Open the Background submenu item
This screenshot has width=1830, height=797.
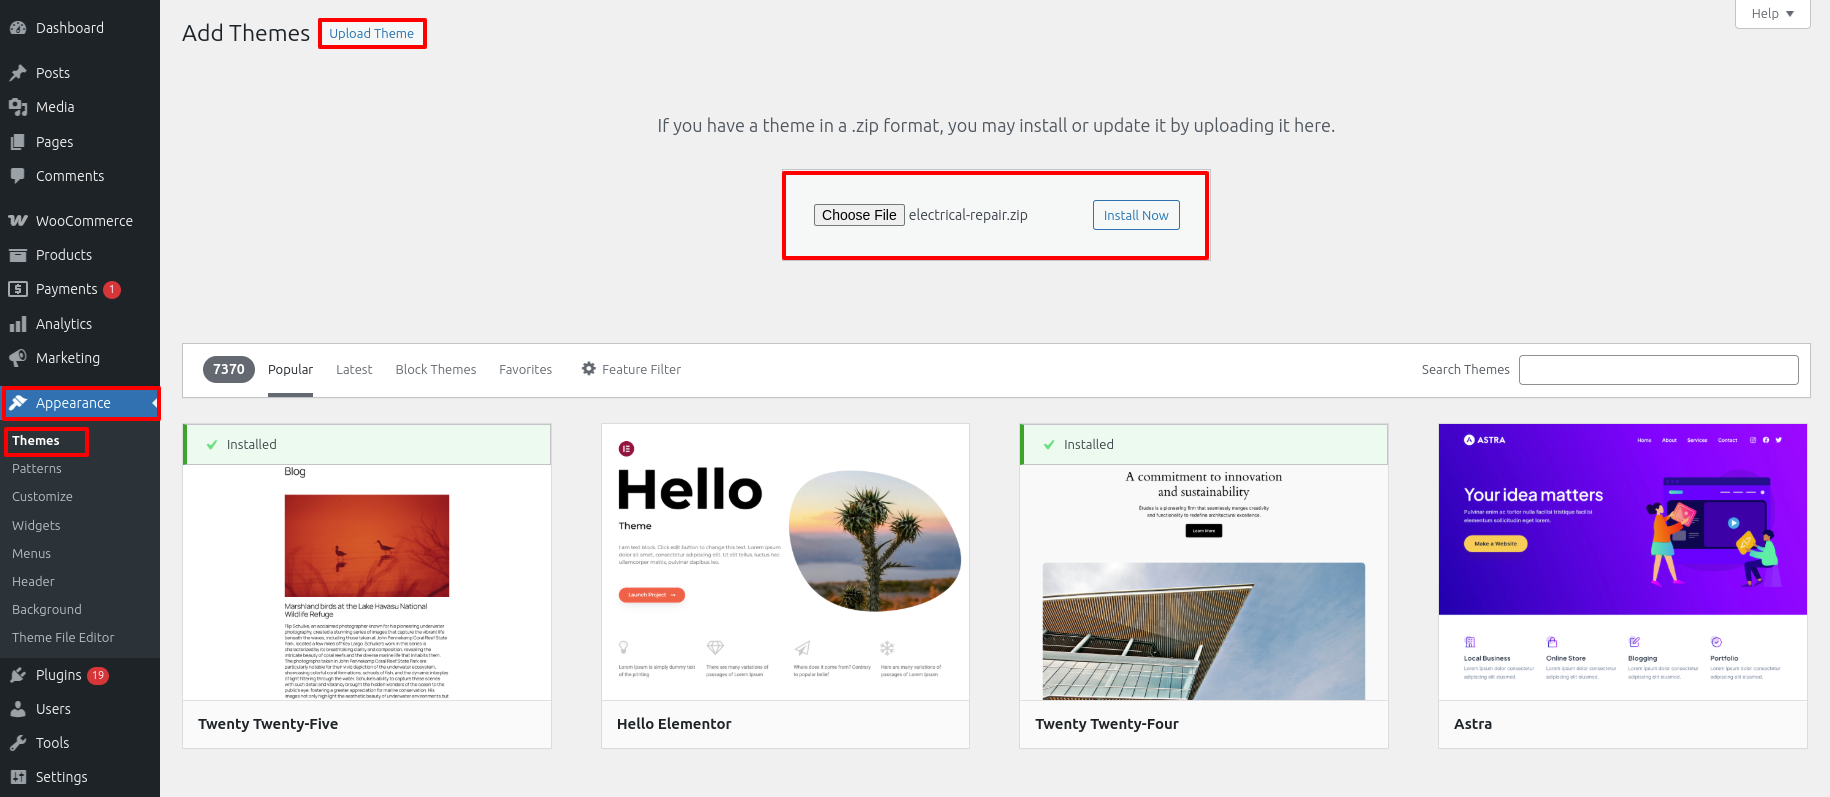47,609
